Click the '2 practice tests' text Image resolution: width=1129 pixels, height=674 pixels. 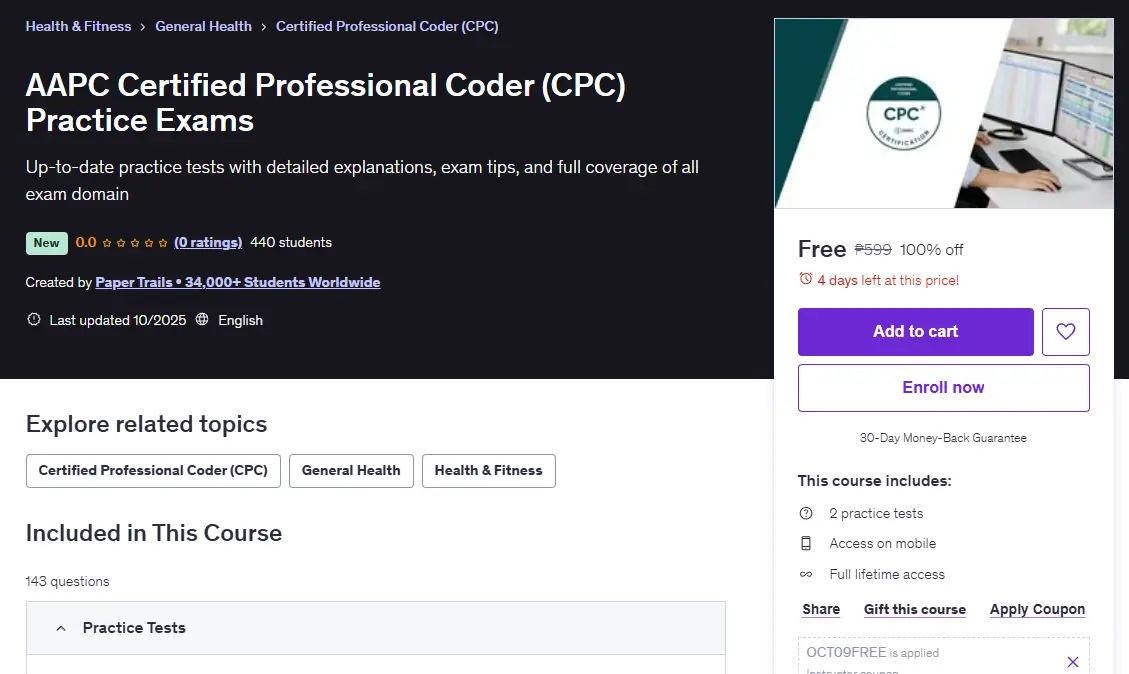click(x=876, y=513)
